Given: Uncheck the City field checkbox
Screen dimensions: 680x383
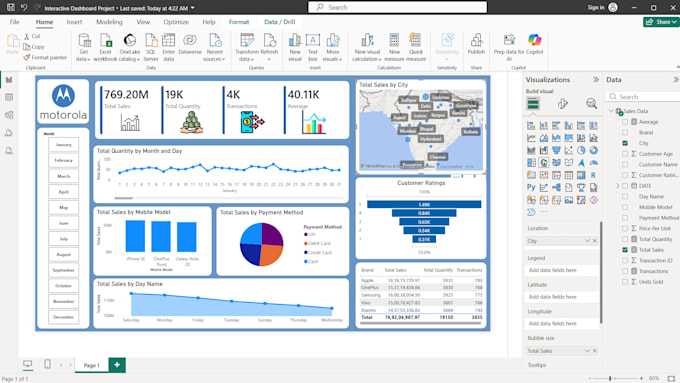Looking at the screenshot, I should point(625,143).
